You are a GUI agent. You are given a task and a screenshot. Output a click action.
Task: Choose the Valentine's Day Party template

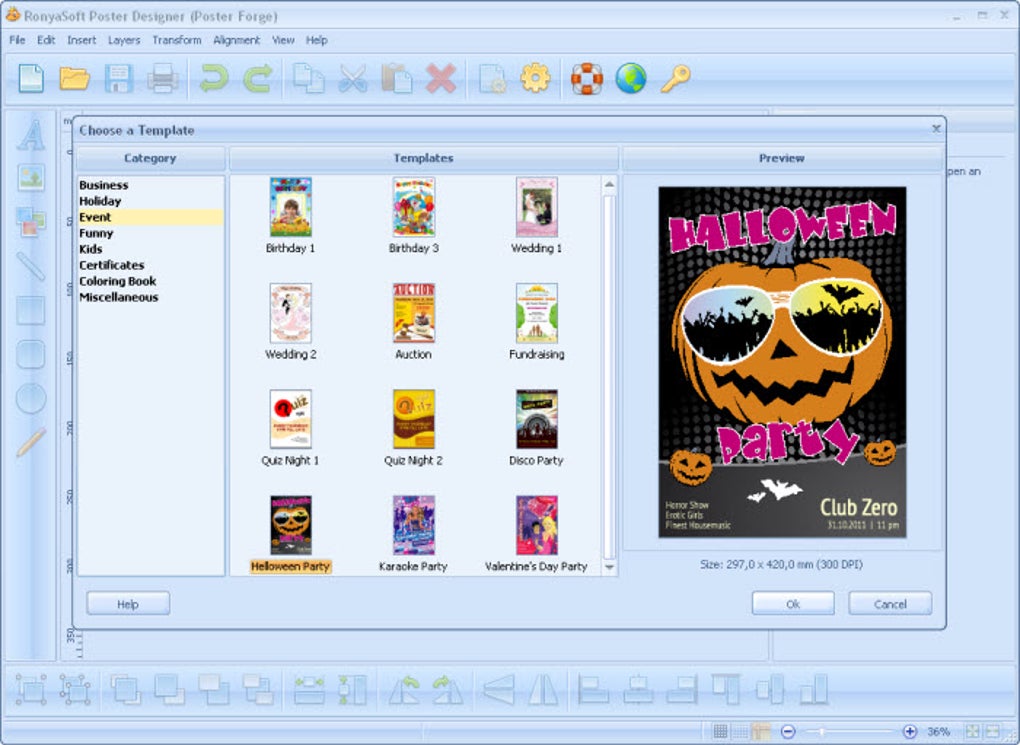pyautogui.click(x=536, y=525)
